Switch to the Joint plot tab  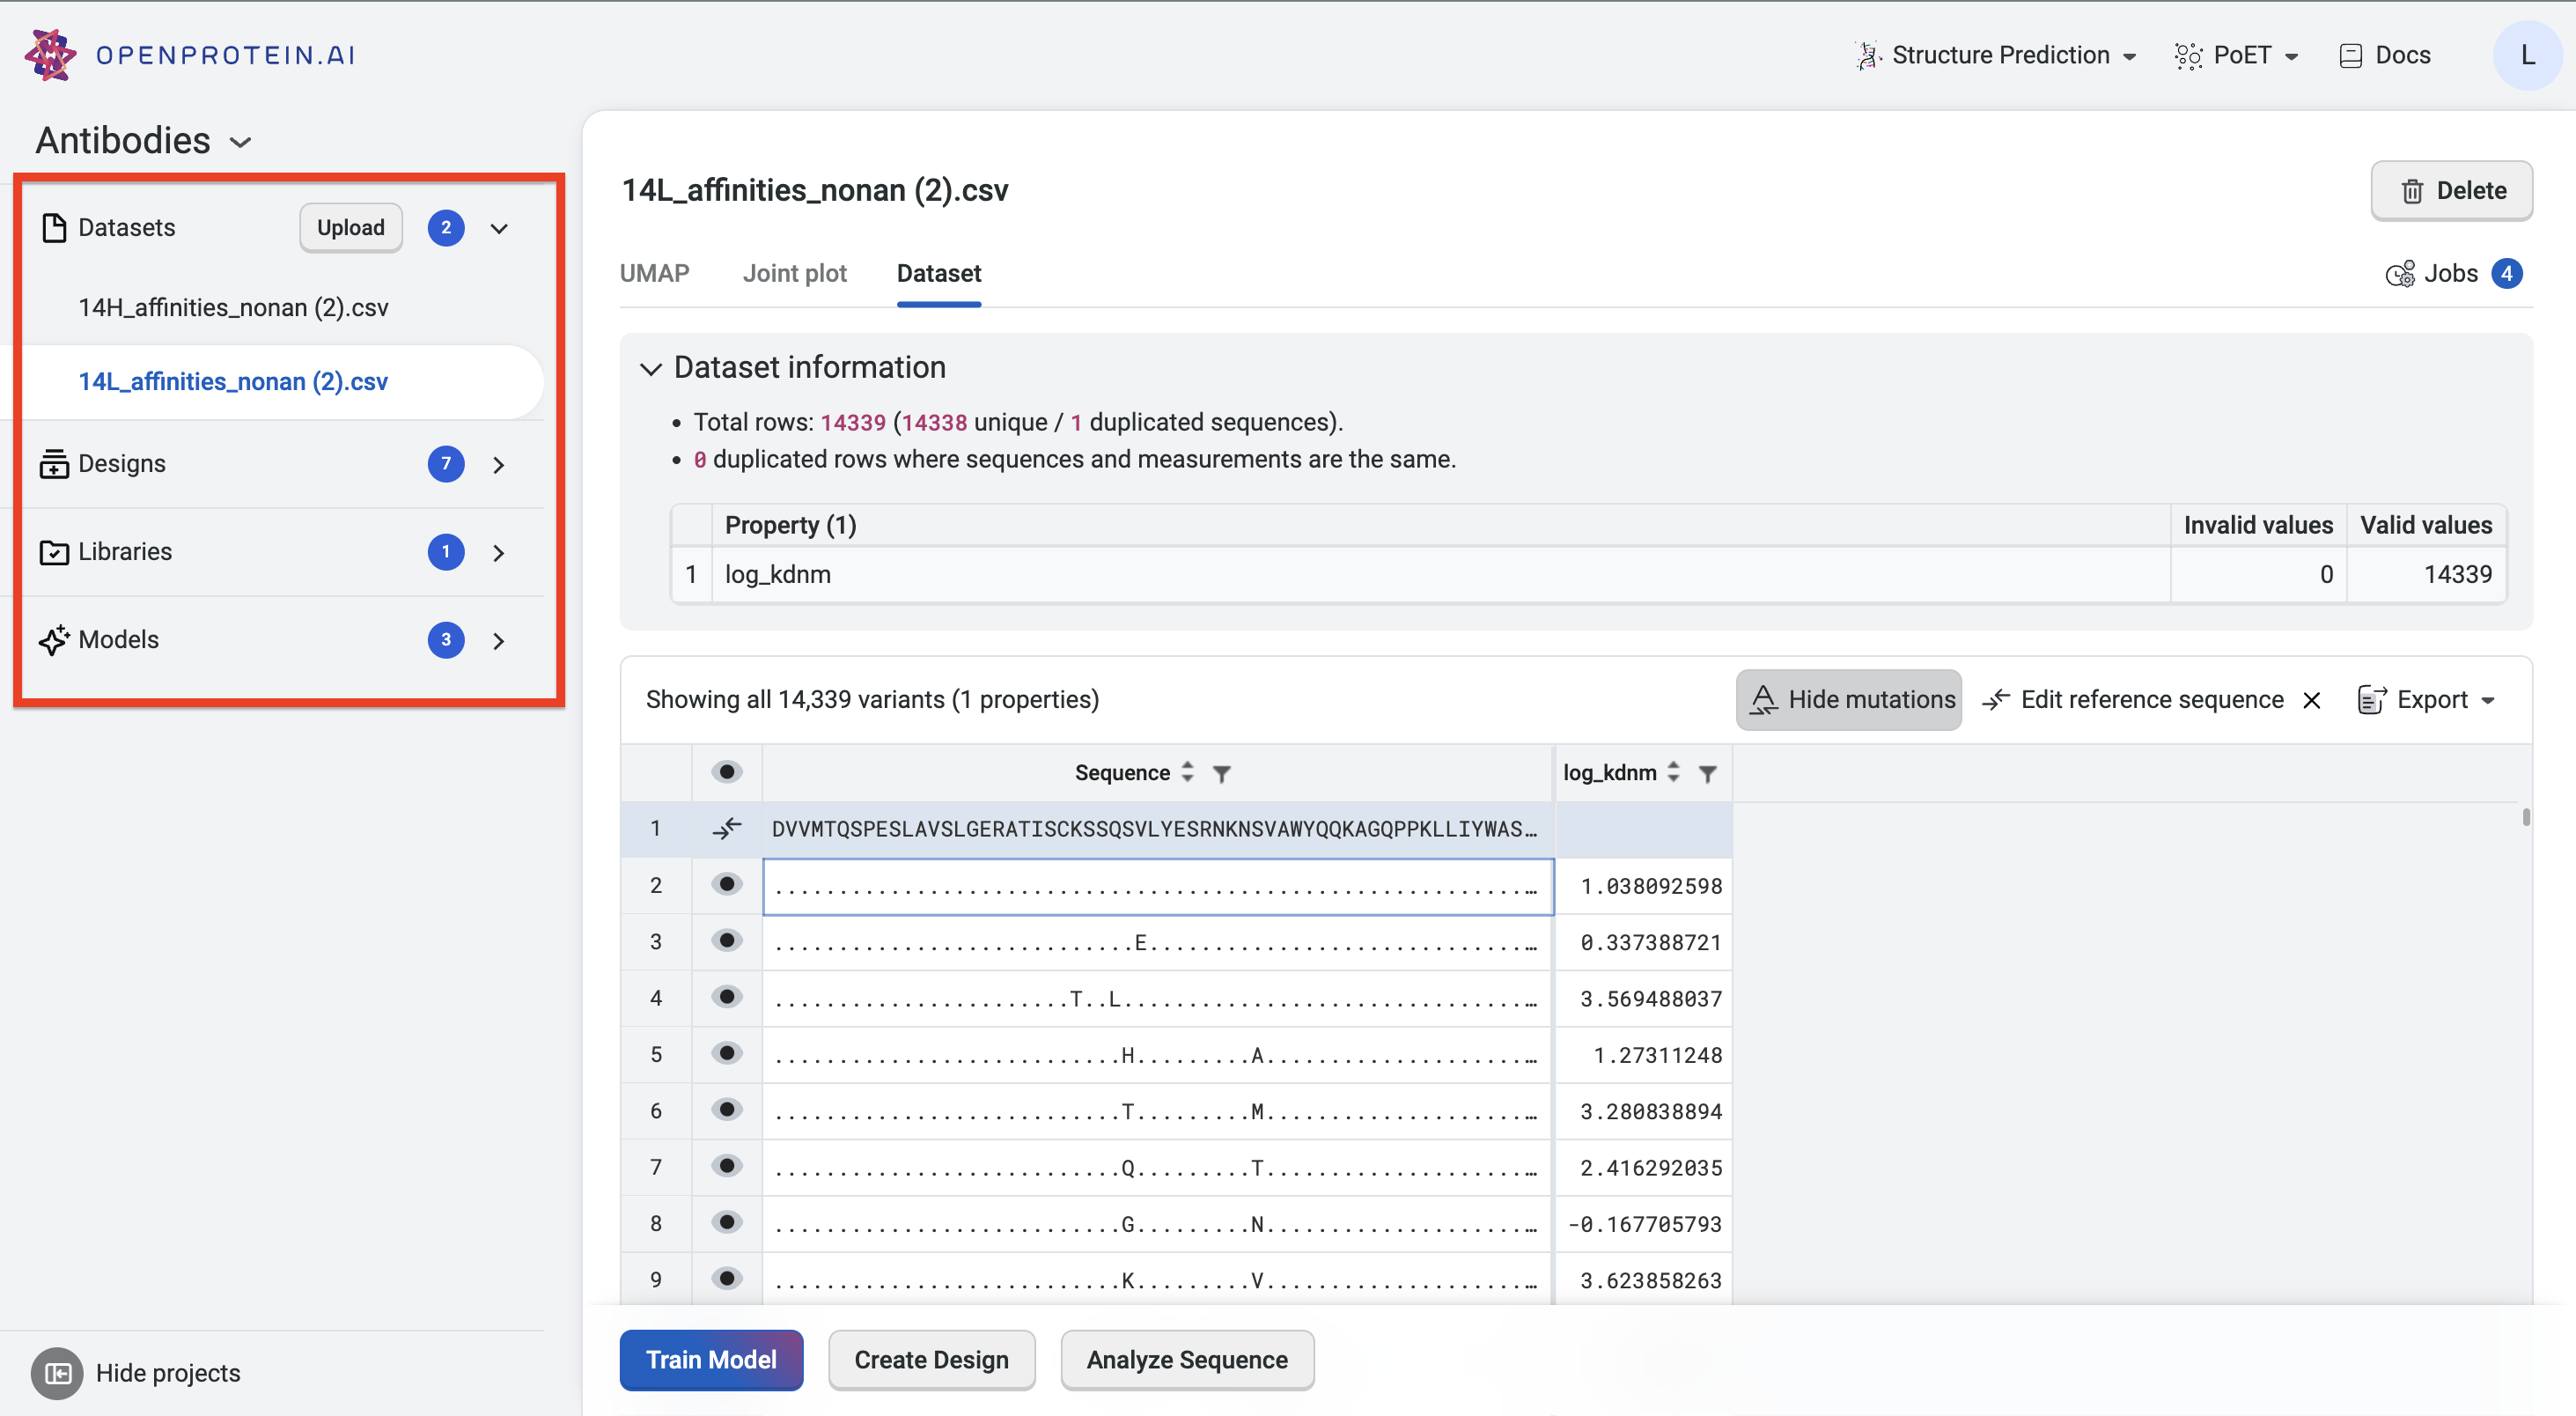click(x=794, y=273)
